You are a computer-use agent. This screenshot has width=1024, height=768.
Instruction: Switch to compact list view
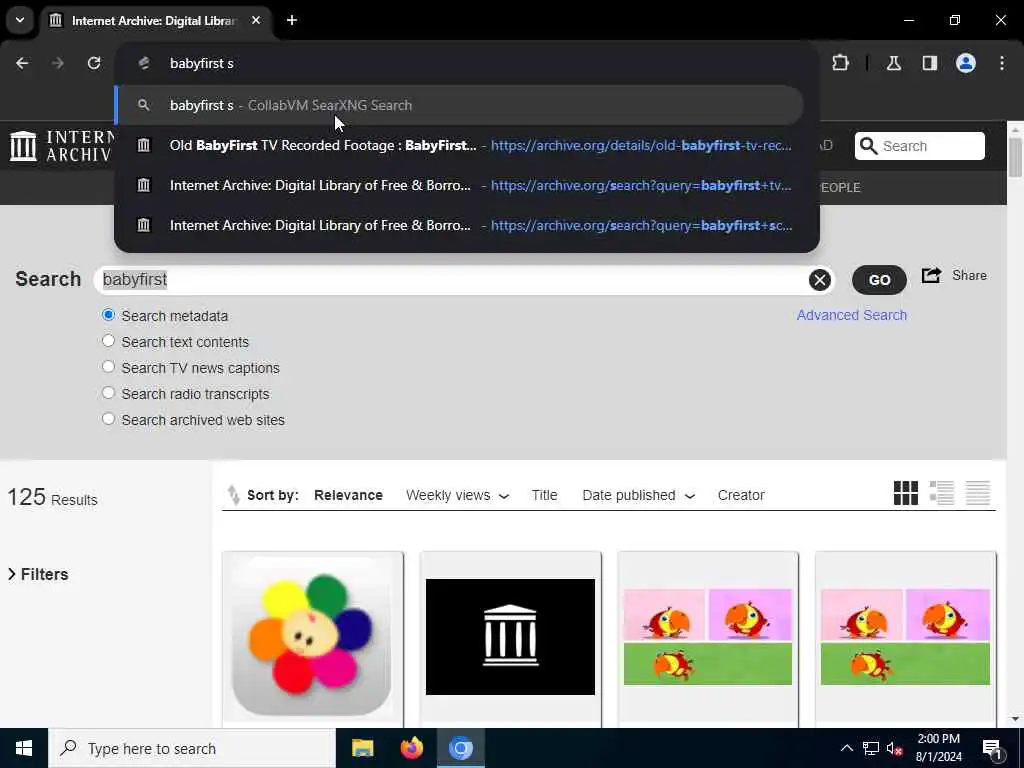coord(978,493)
